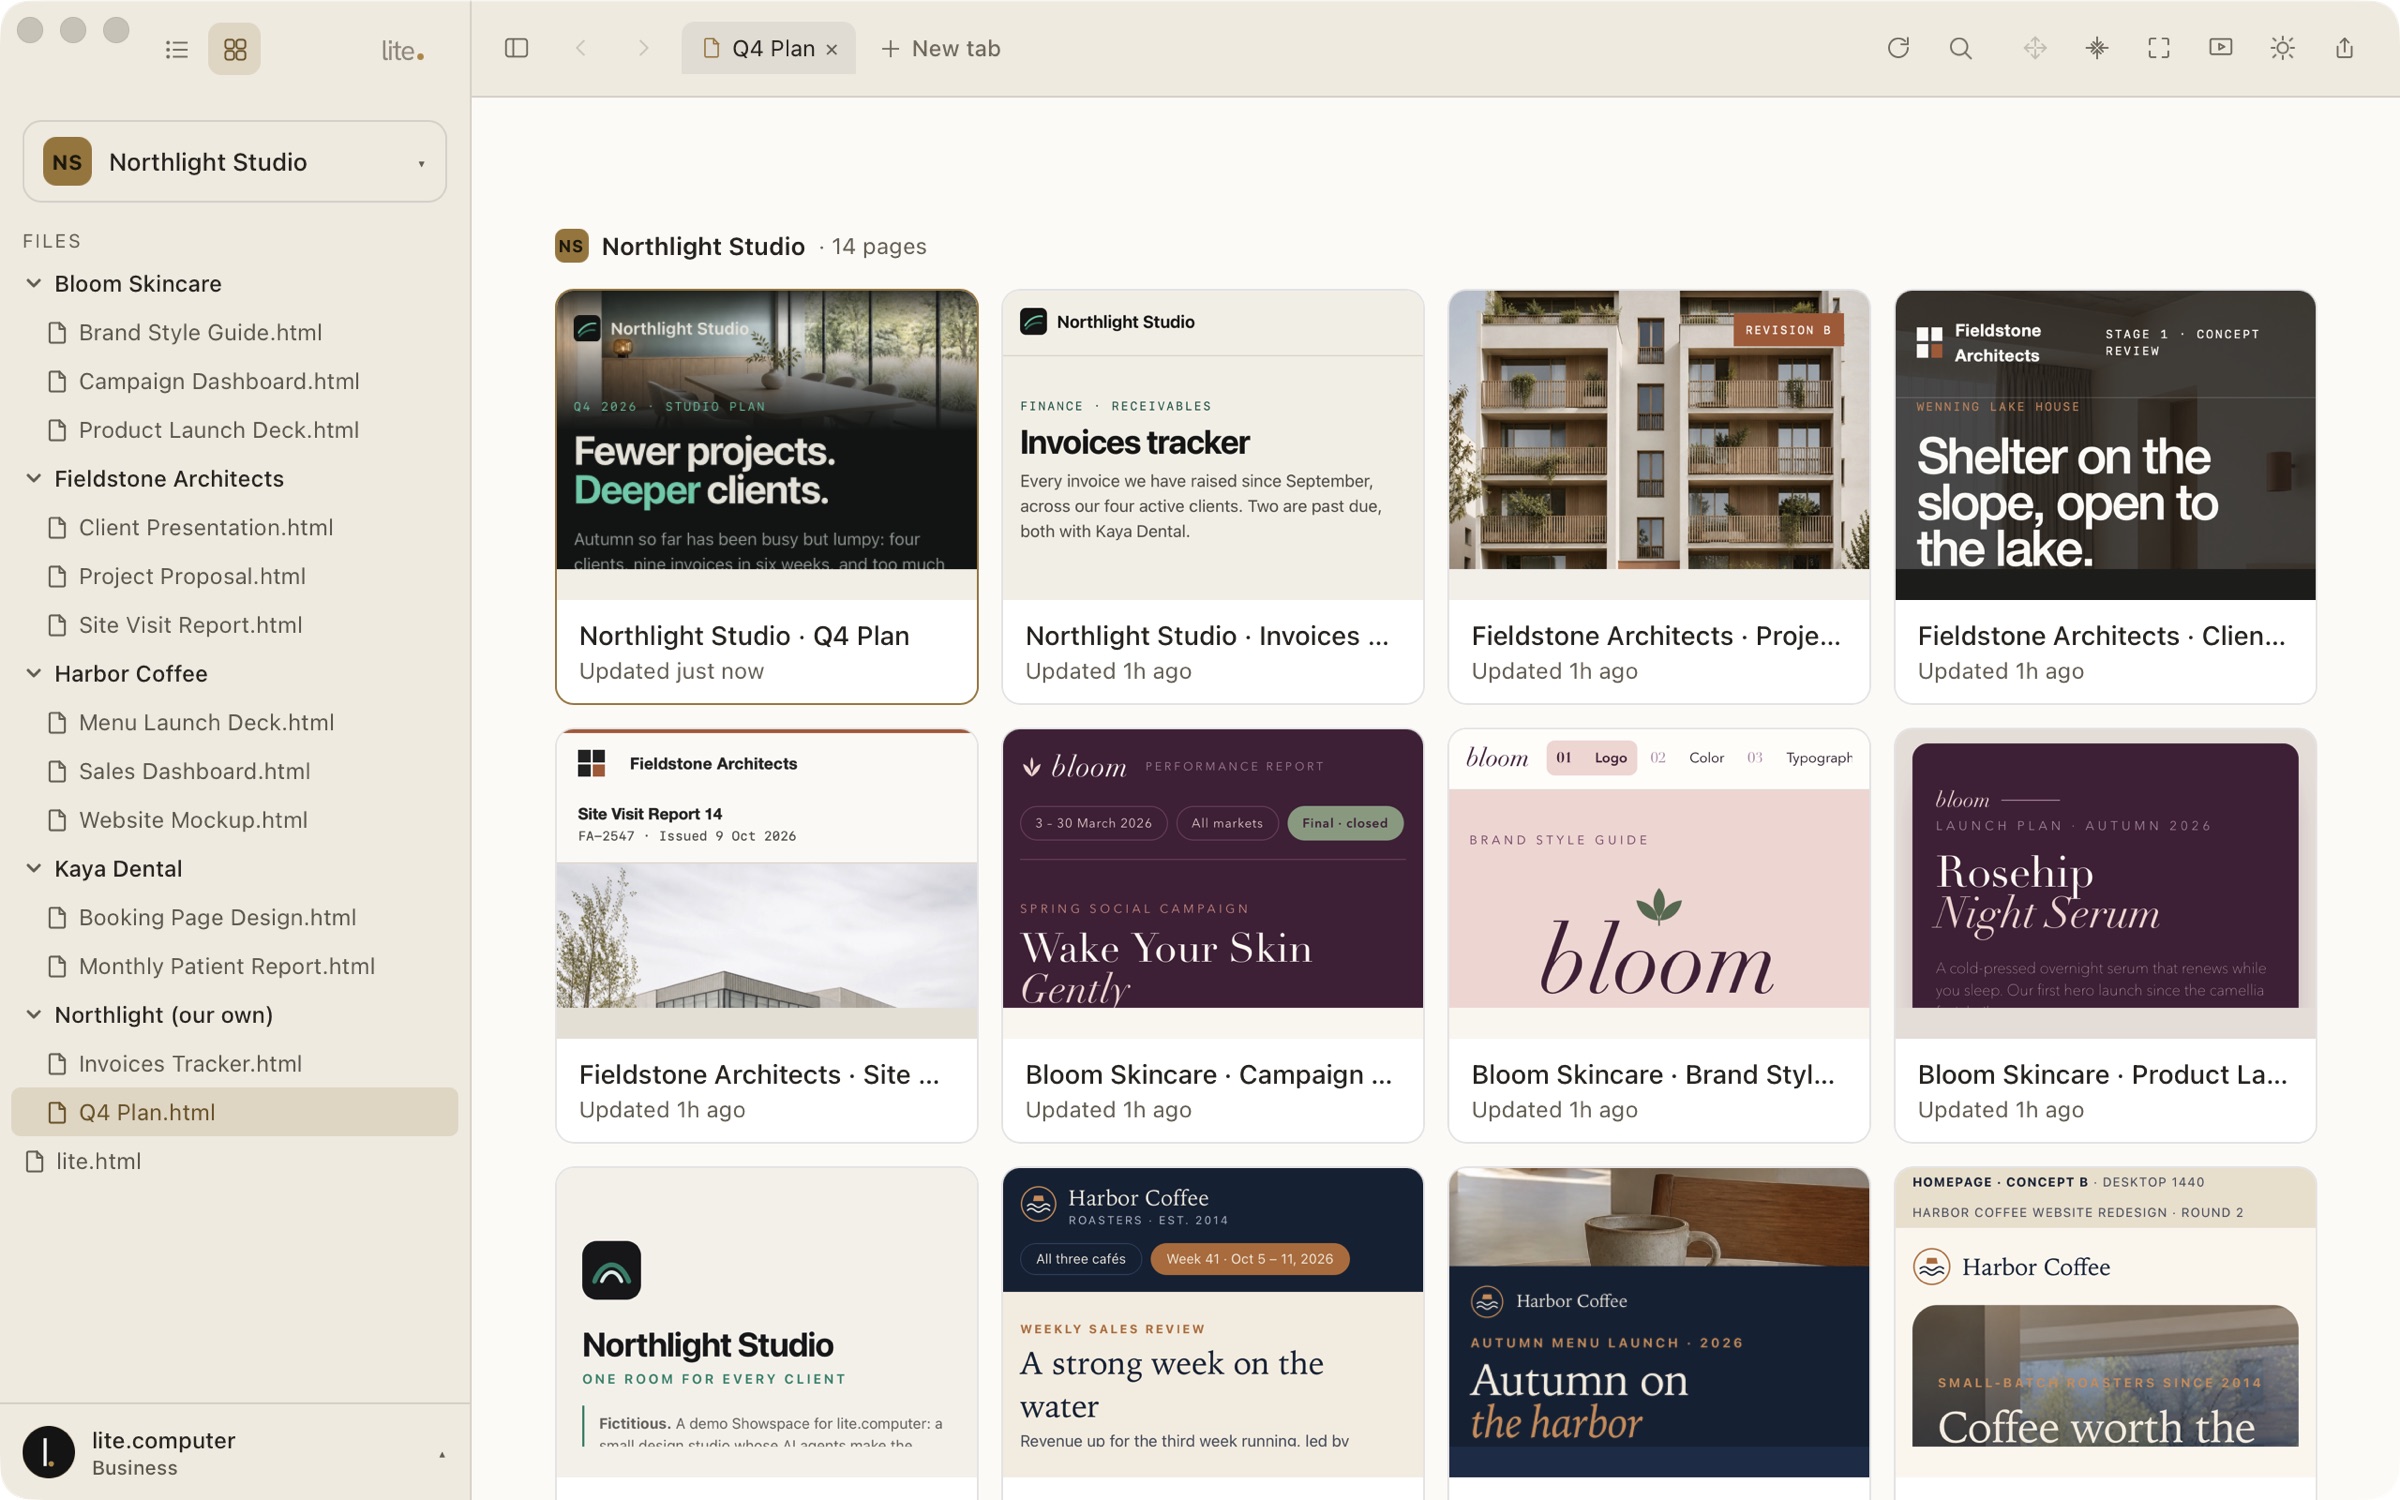Open a New tab
Screen dimensions: 2400x1500
pos(940,48)
